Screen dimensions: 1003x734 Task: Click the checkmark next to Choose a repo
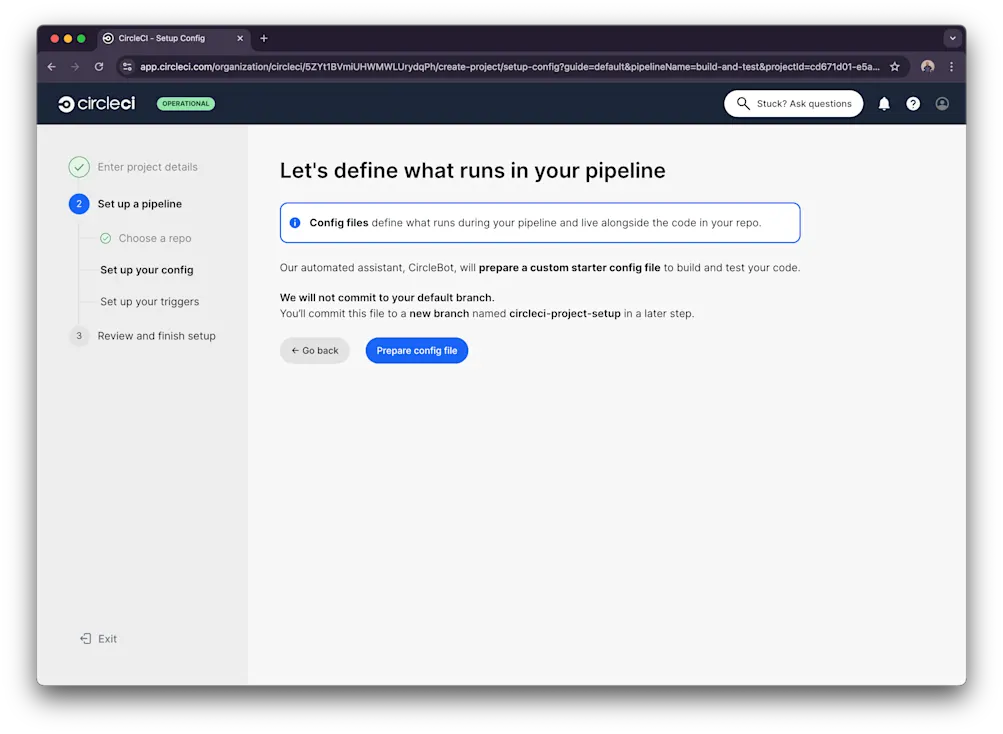tap(106, 238)
